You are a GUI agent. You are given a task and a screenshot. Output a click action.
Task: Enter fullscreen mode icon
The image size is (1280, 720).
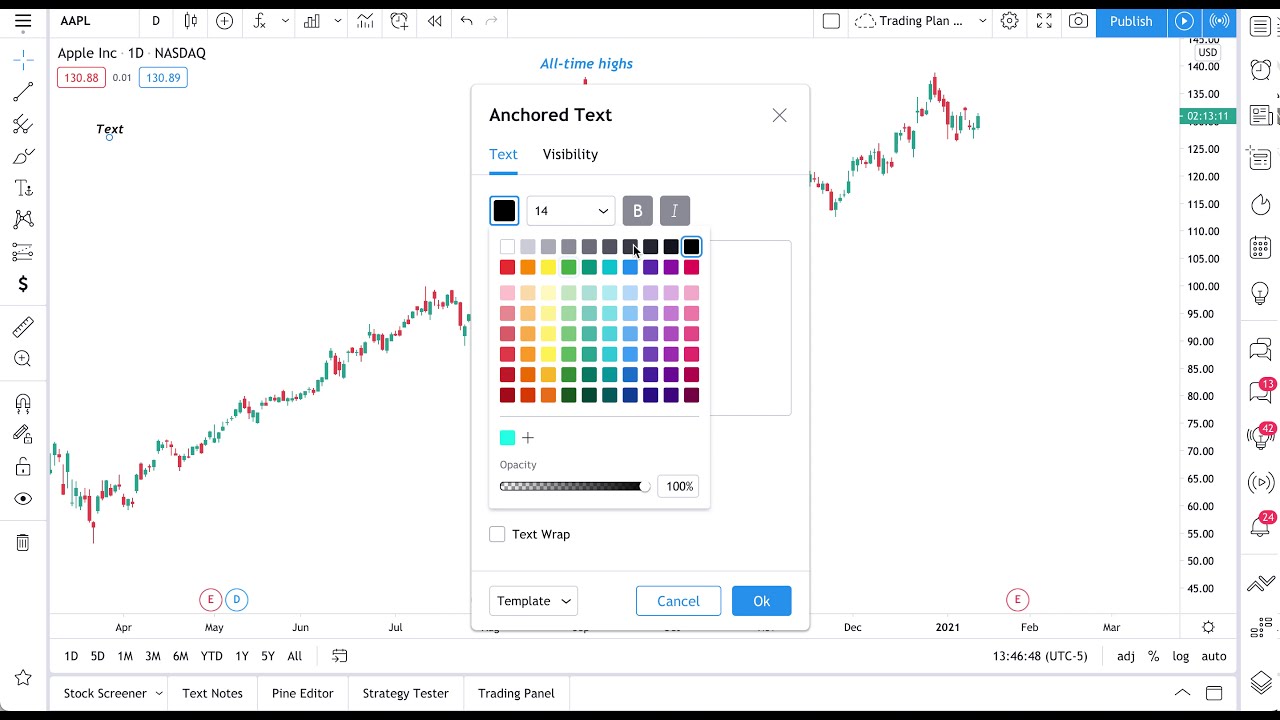[1044, 21]
